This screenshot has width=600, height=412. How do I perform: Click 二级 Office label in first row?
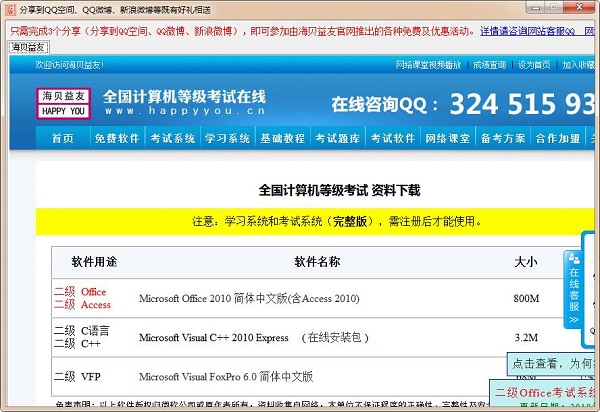click(x=80, y=292)
